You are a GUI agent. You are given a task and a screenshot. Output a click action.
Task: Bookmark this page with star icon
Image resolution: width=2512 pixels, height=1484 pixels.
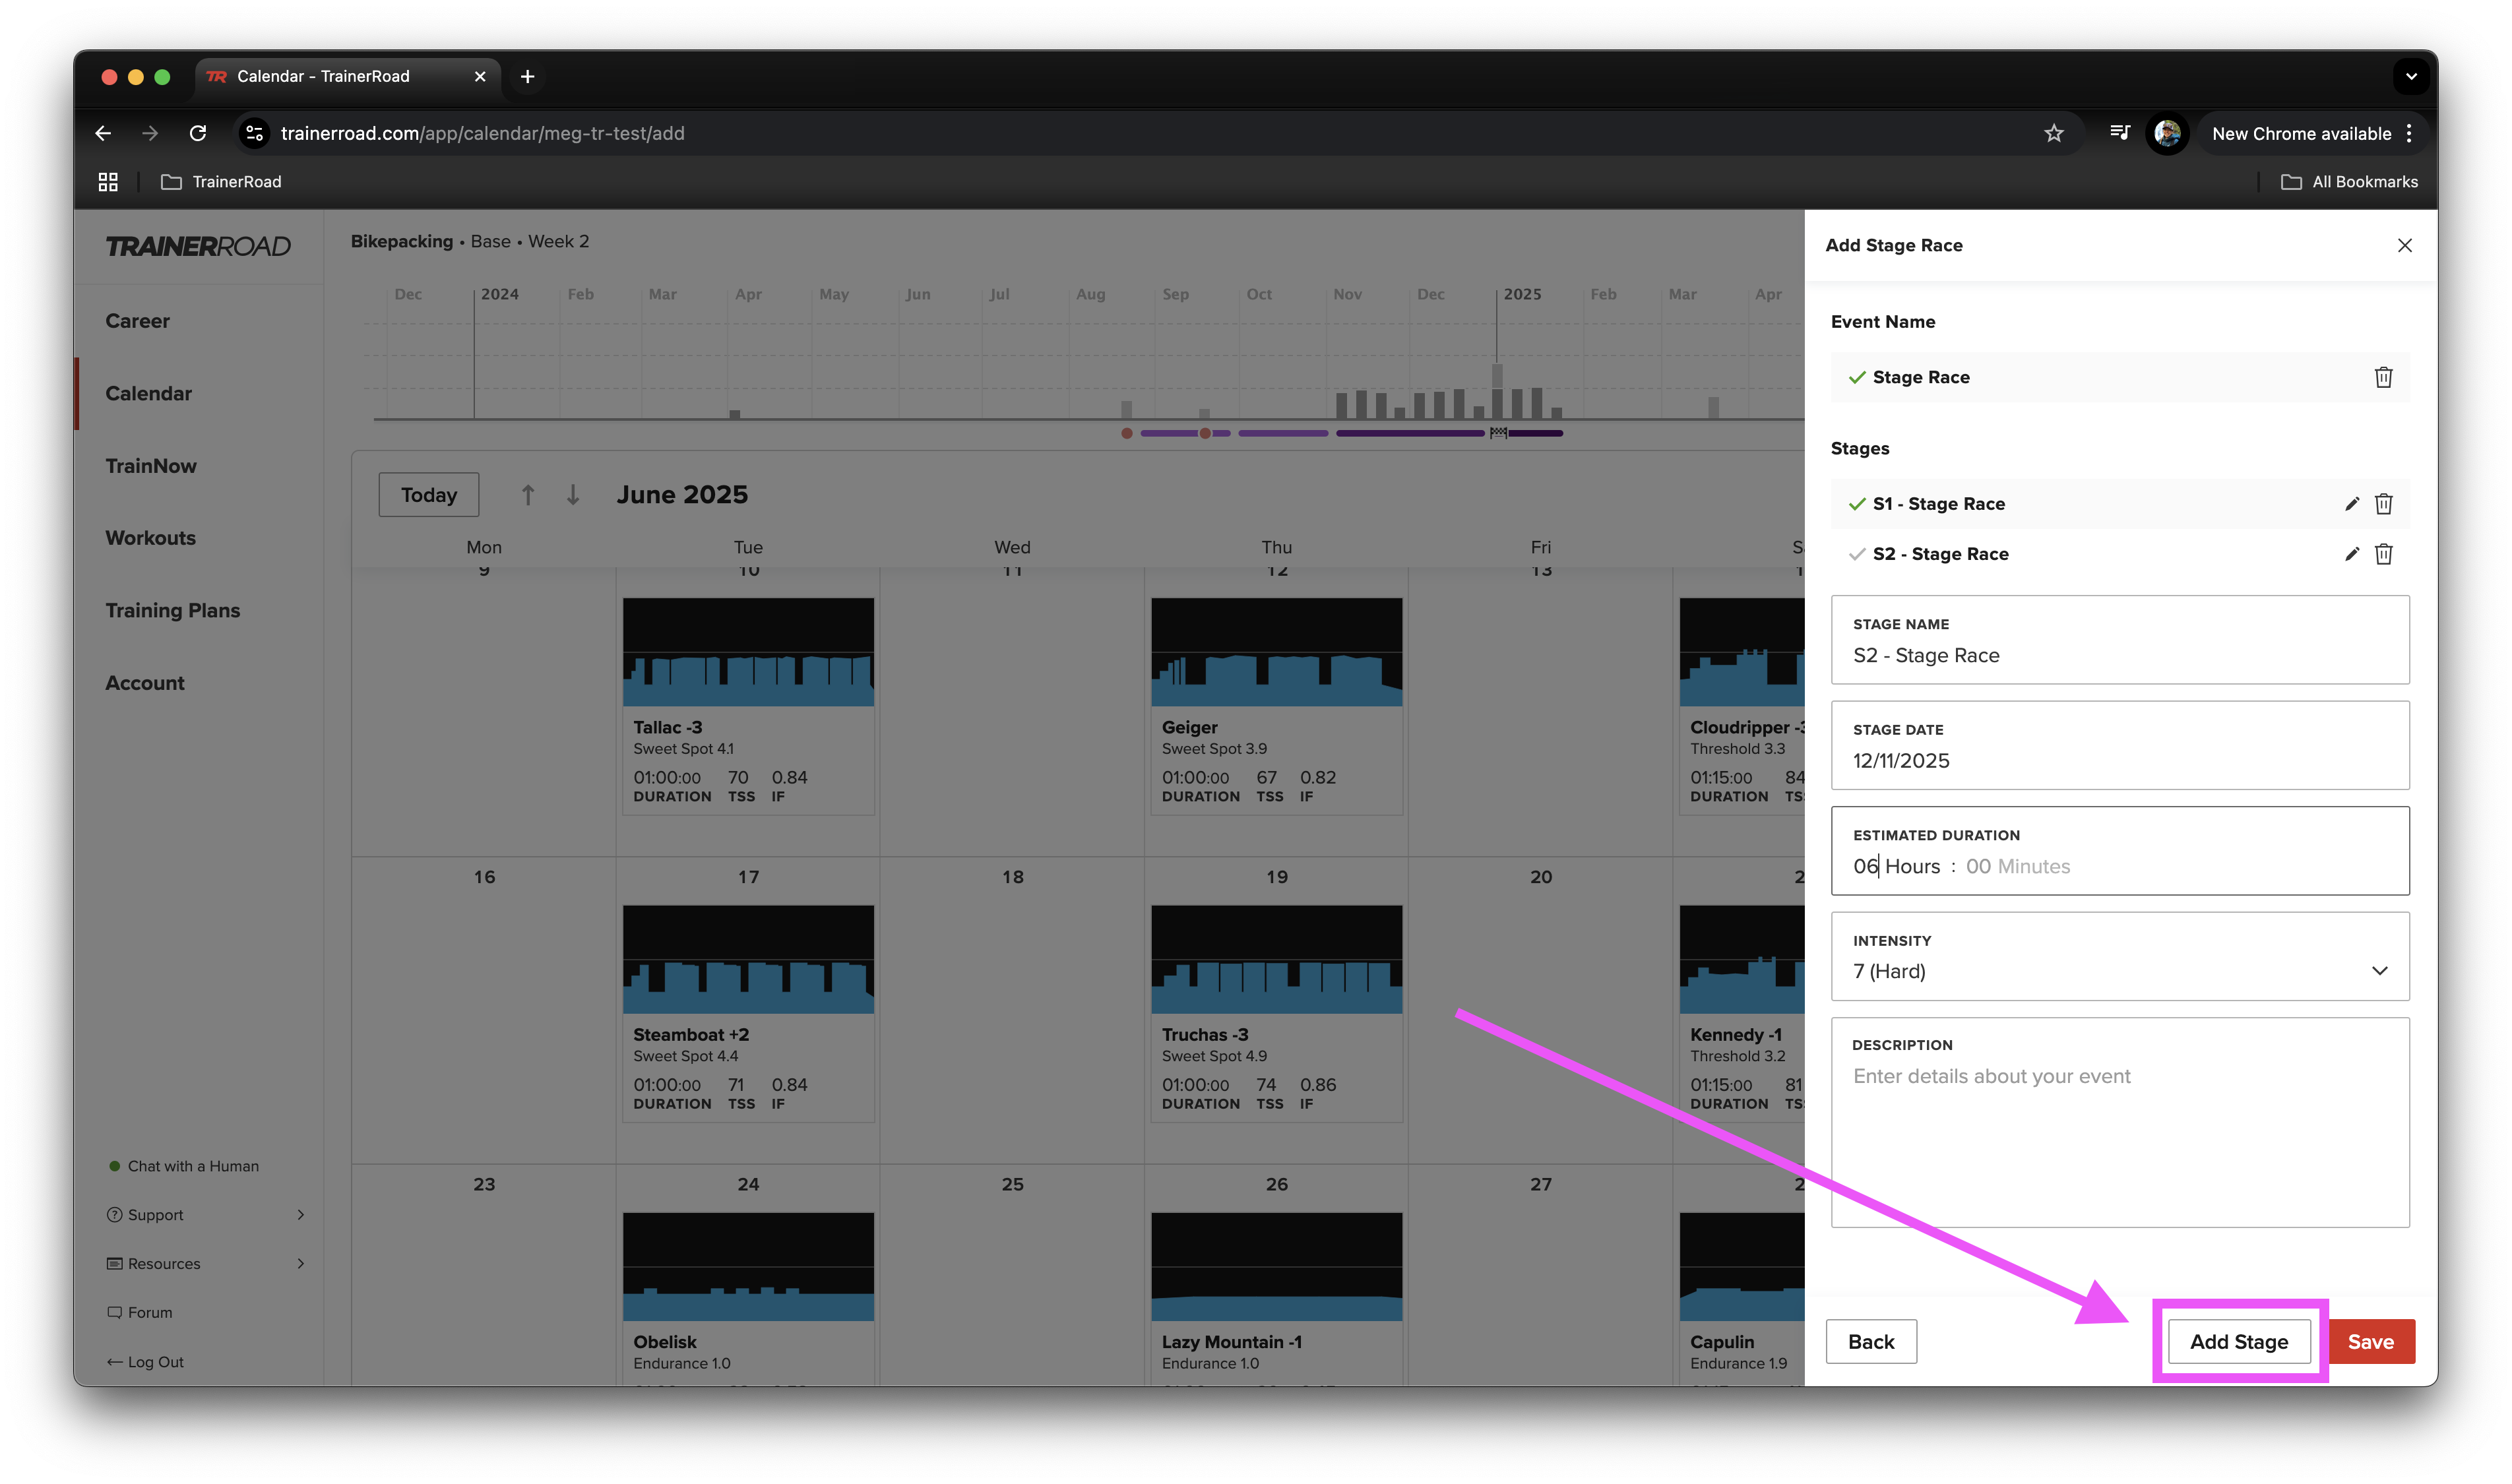coord(2053,133)
